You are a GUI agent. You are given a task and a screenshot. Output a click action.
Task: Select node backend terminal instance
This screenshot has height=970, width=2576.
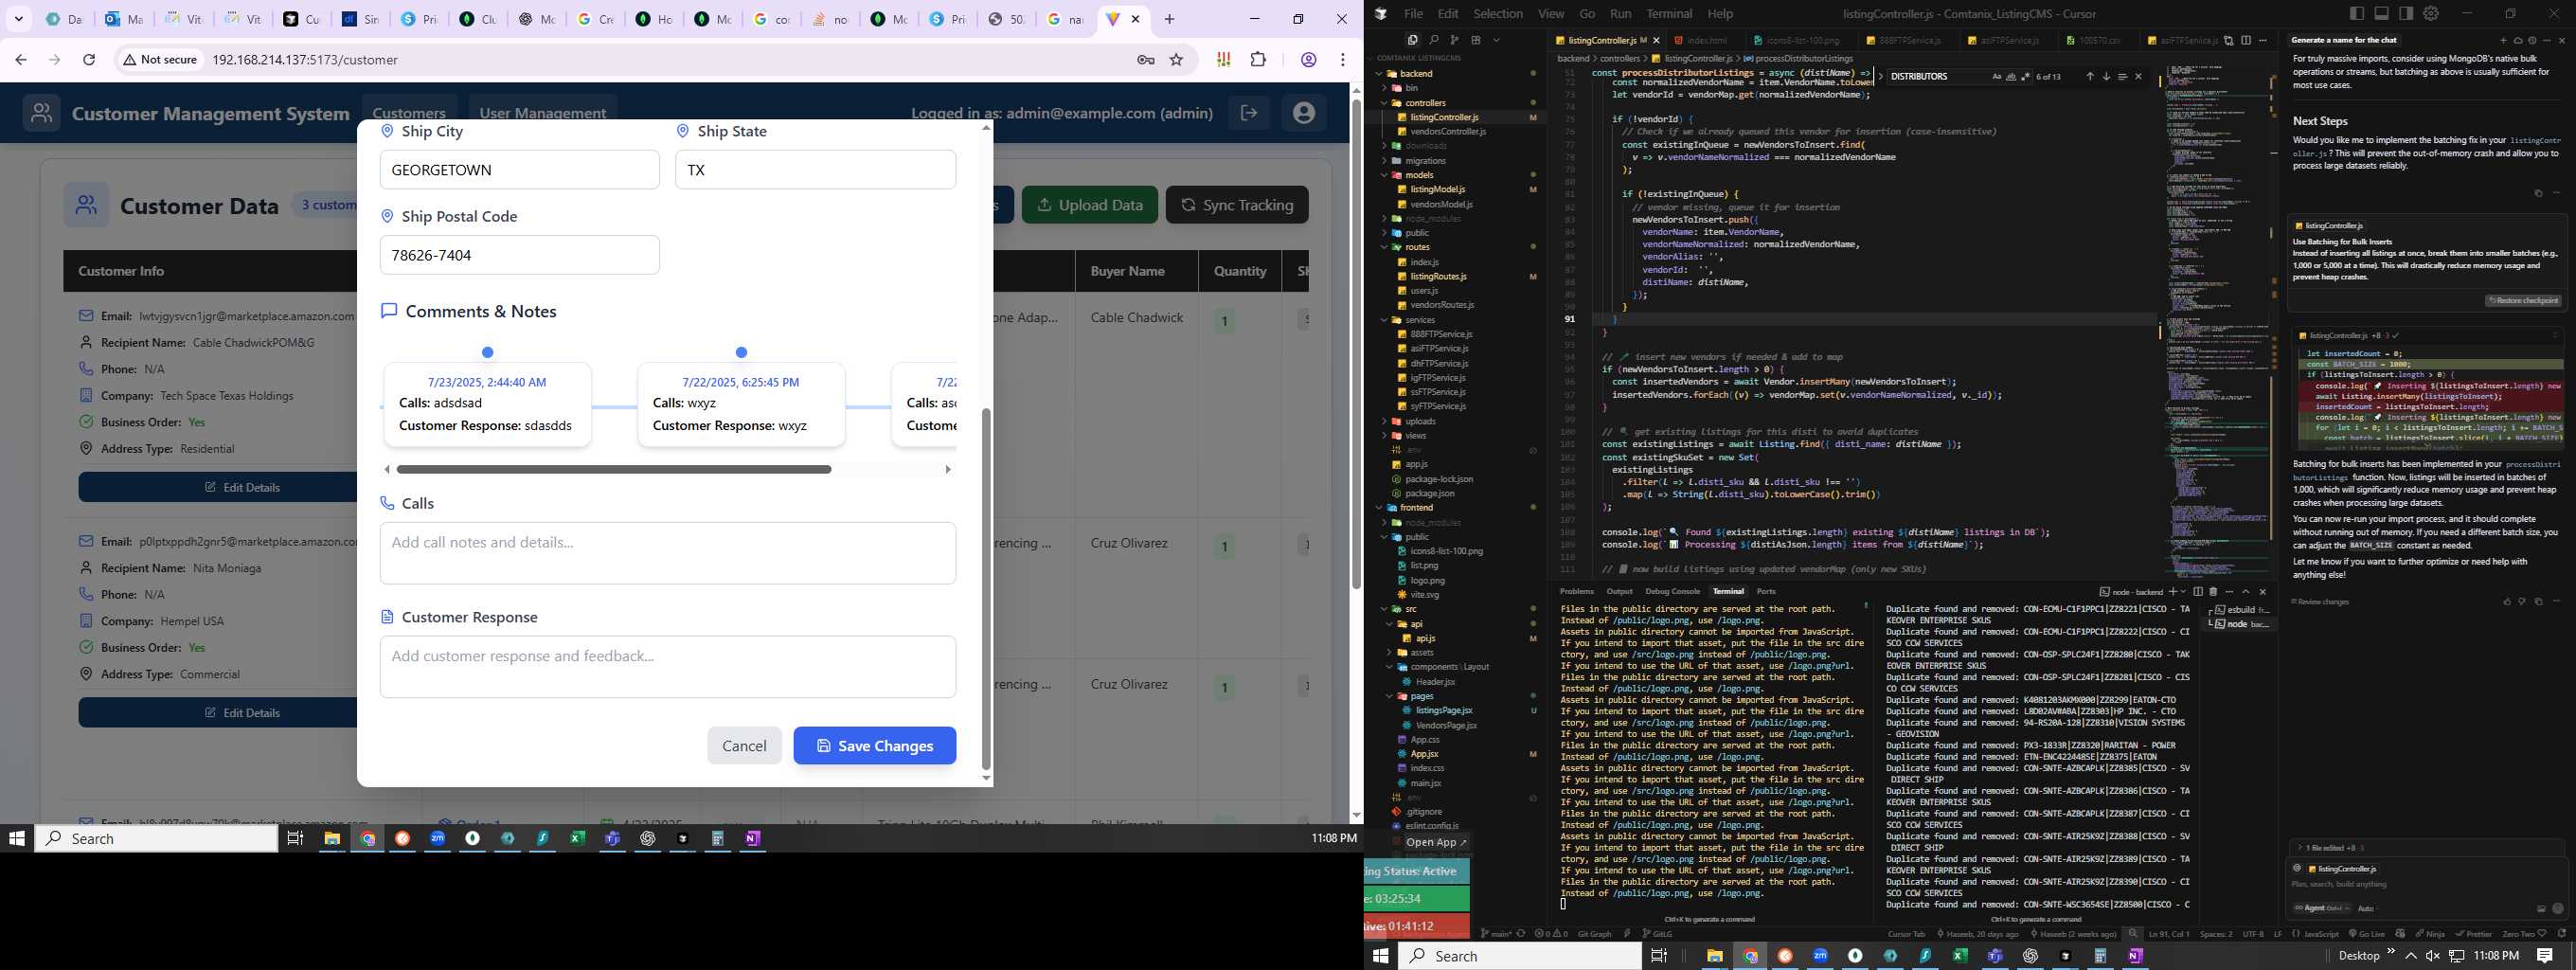point(2240,624)
